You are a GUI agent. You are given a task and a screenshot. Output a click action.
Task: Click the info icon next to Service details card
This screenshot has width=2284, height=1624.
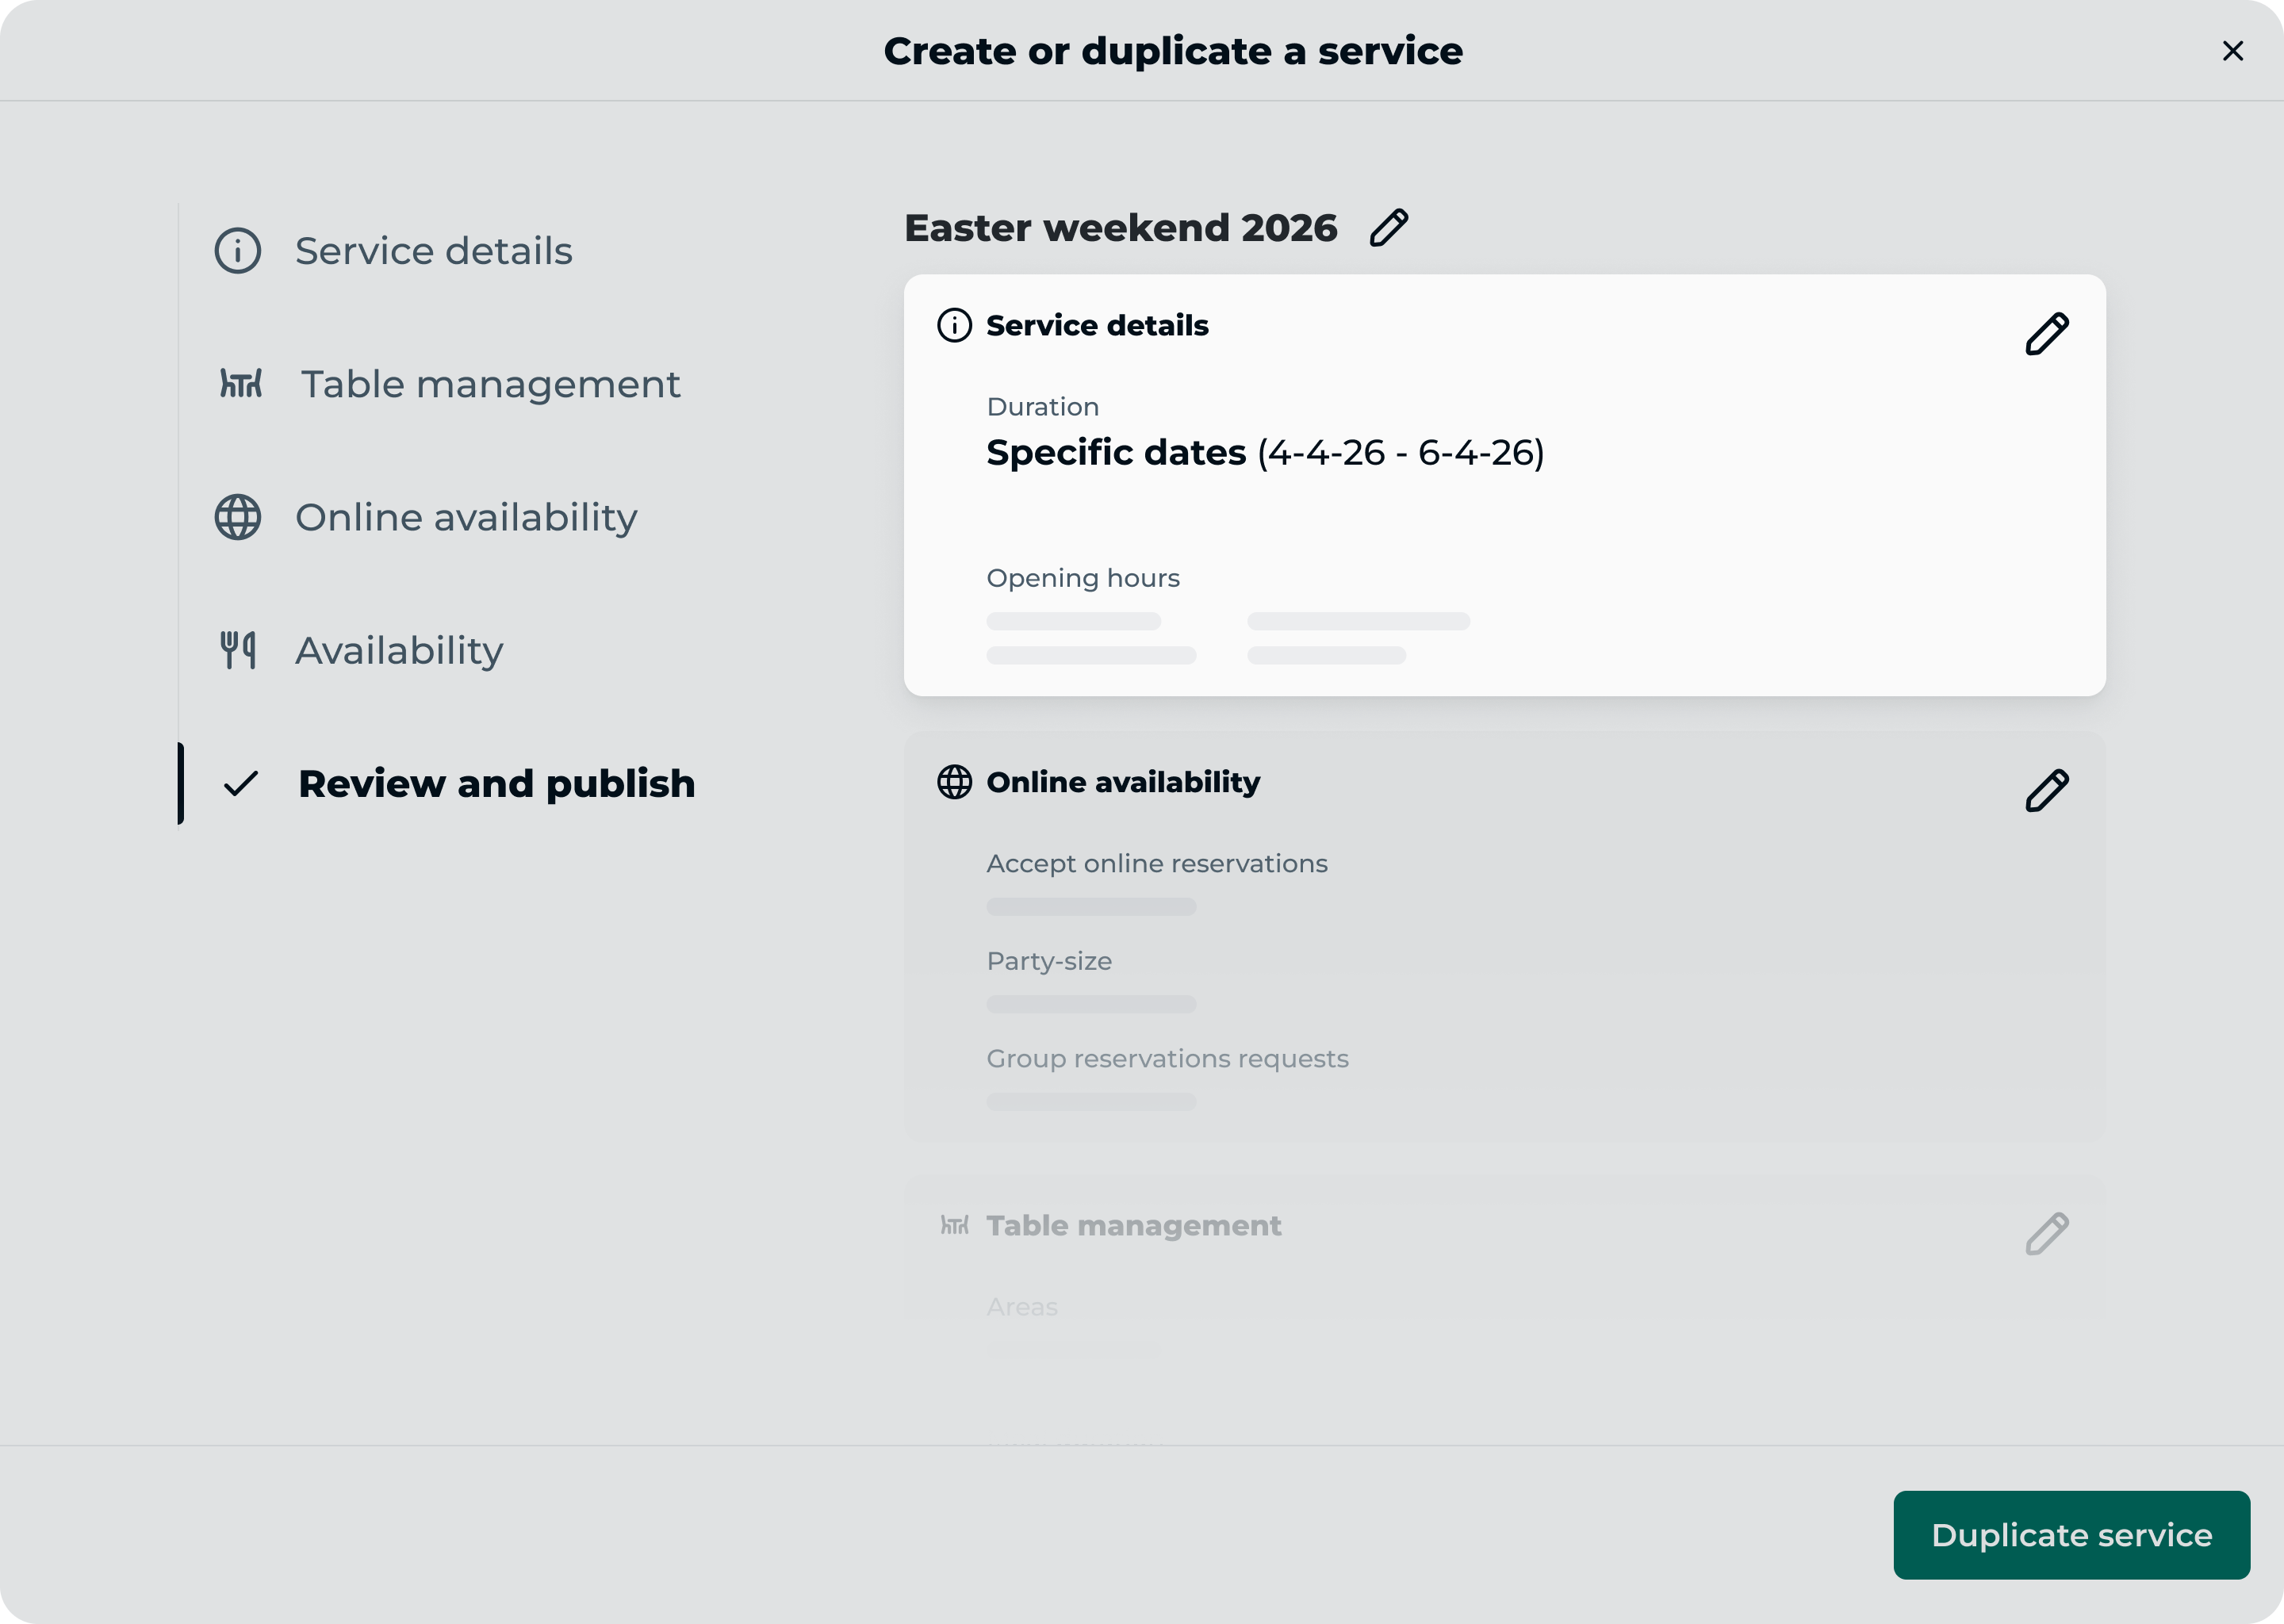(x=953, y=325)
